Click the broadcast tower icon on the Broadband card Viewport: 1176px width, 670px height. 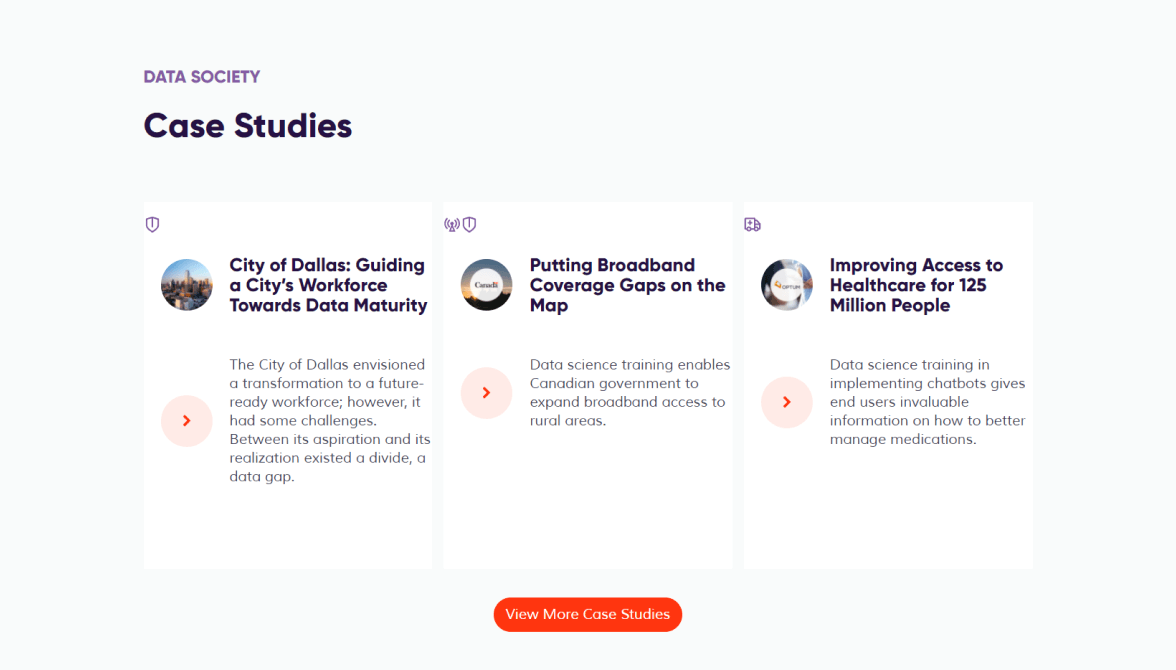point(451,225)
